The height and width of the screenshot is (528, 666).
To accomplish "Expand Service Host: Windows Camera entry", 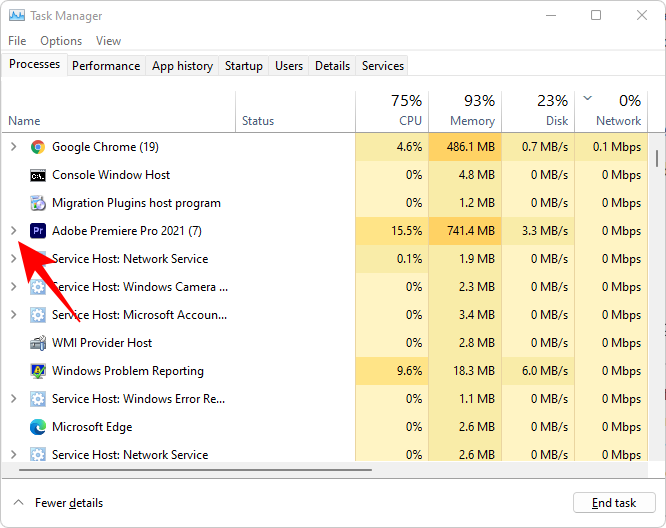I will pyautogui.click(x=13, y=287).
